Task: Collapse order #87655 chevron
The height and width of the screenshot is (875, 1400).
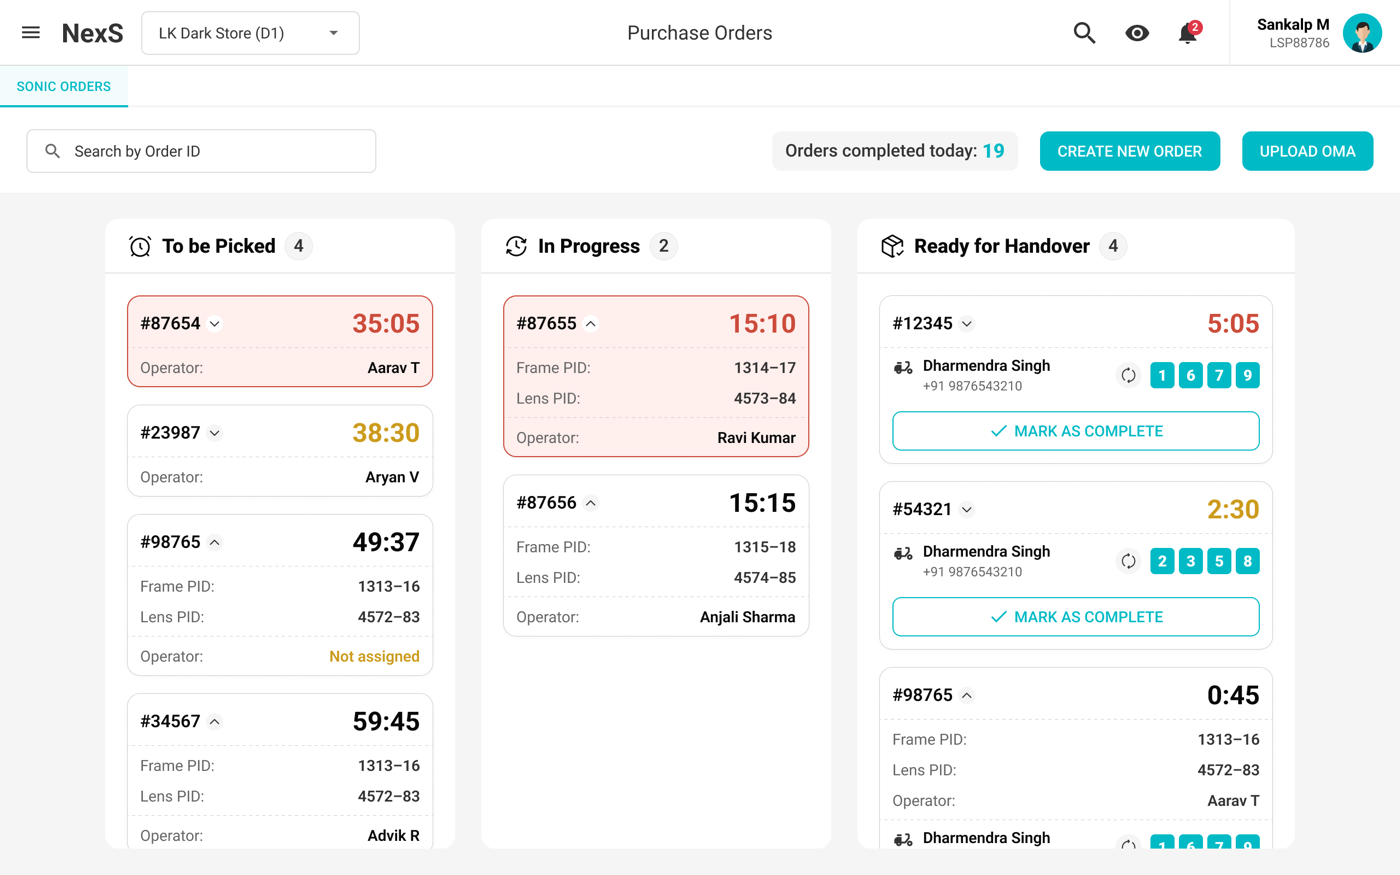Action: tap(591, 324)
